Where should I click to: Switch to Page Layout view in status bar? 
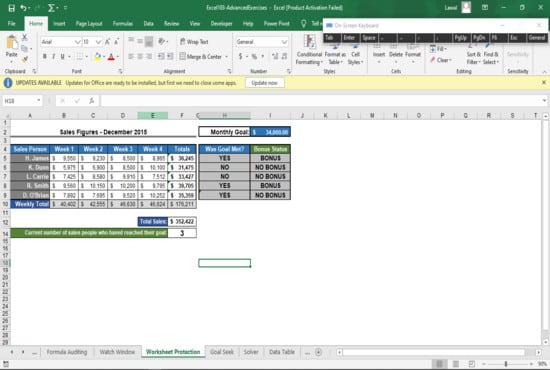[456, 364]
